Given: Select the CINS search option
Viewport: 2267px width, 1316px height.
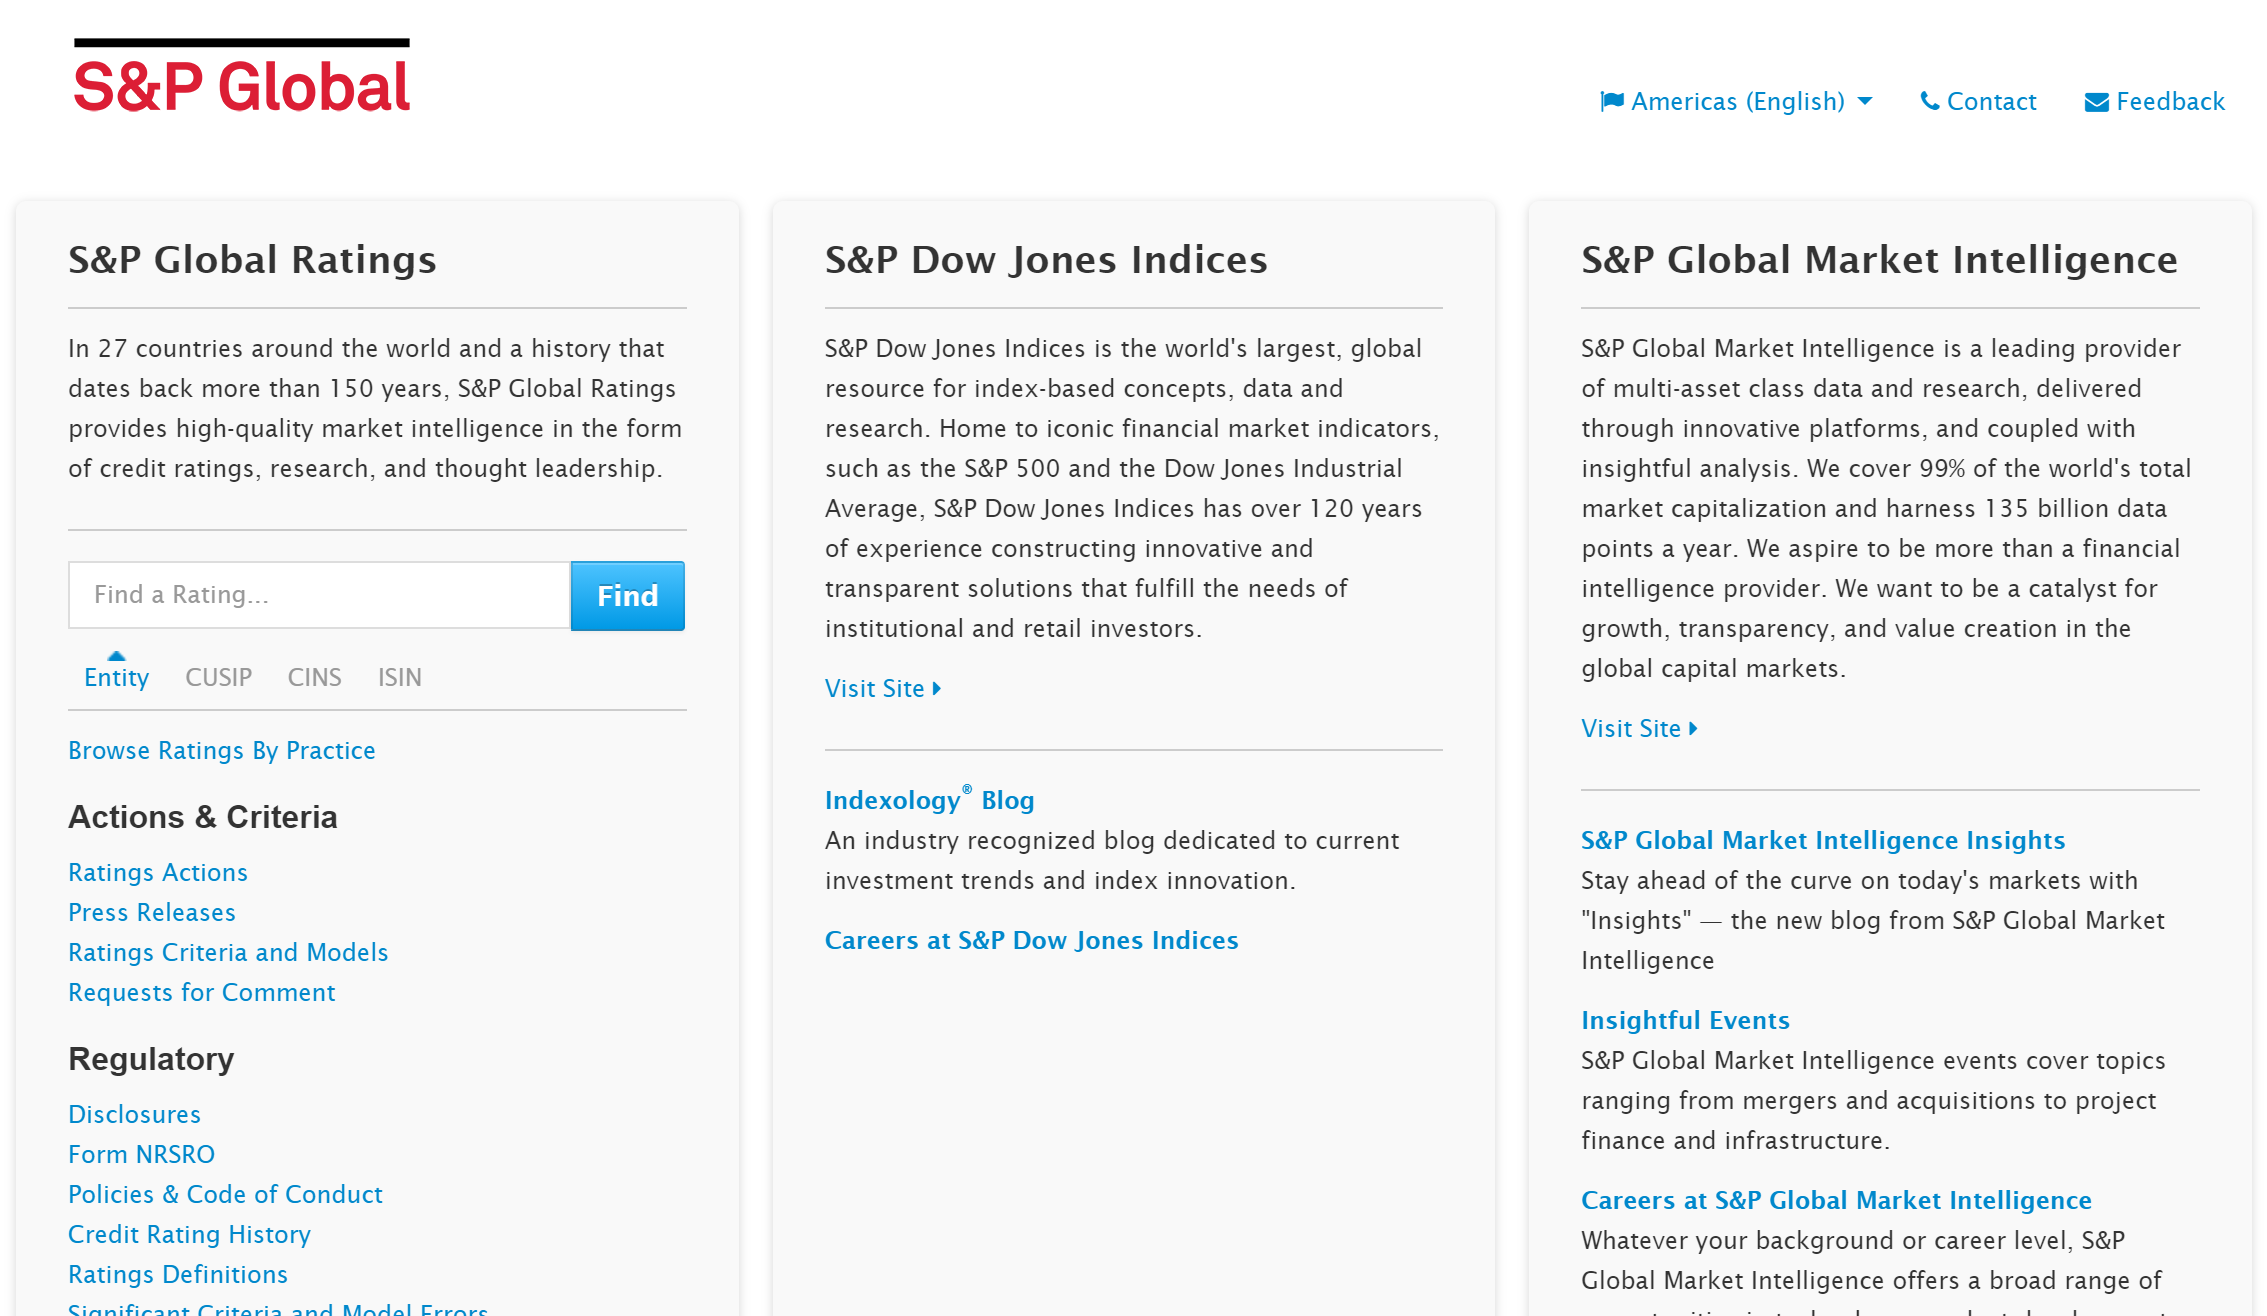Looking at the screenshot, I should pos(314,677).
